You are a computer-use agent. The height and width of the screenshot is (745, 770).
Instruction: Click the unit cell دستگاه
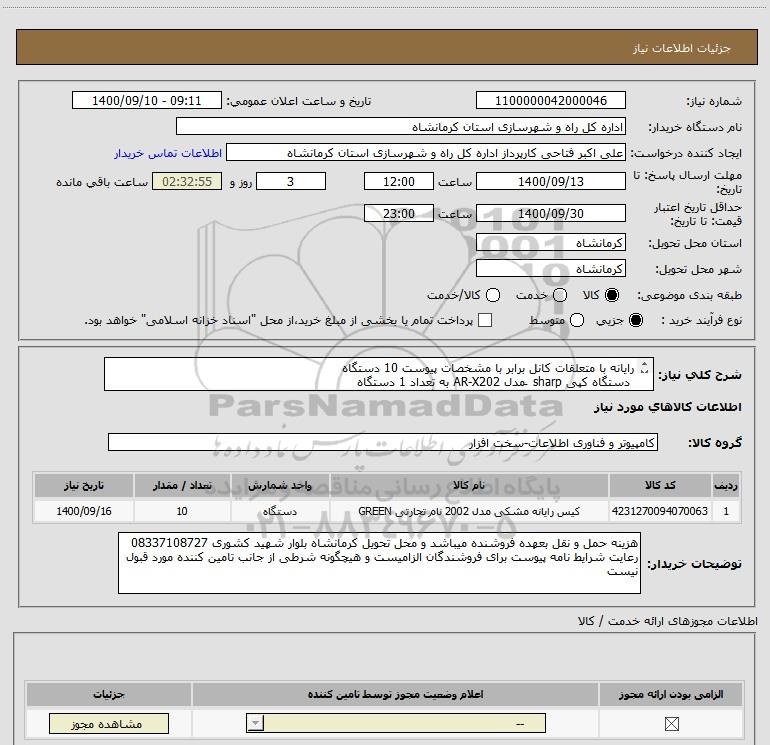(279, 511)
